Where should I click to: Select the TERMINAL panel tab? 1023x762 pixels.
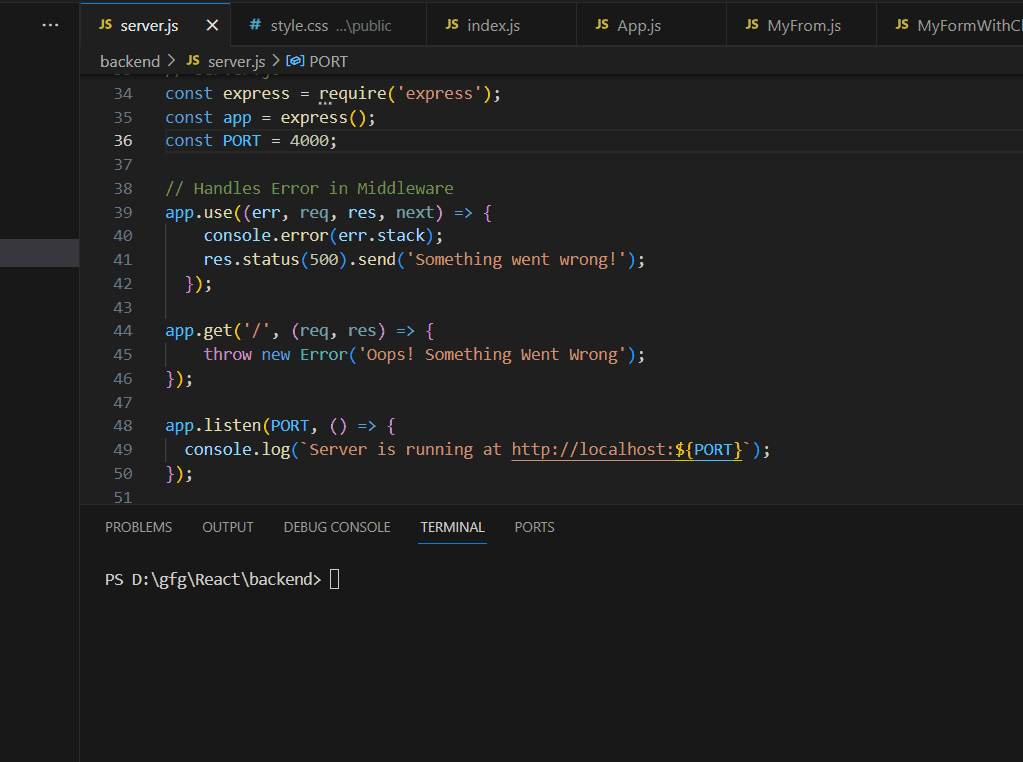click(452, 527)
